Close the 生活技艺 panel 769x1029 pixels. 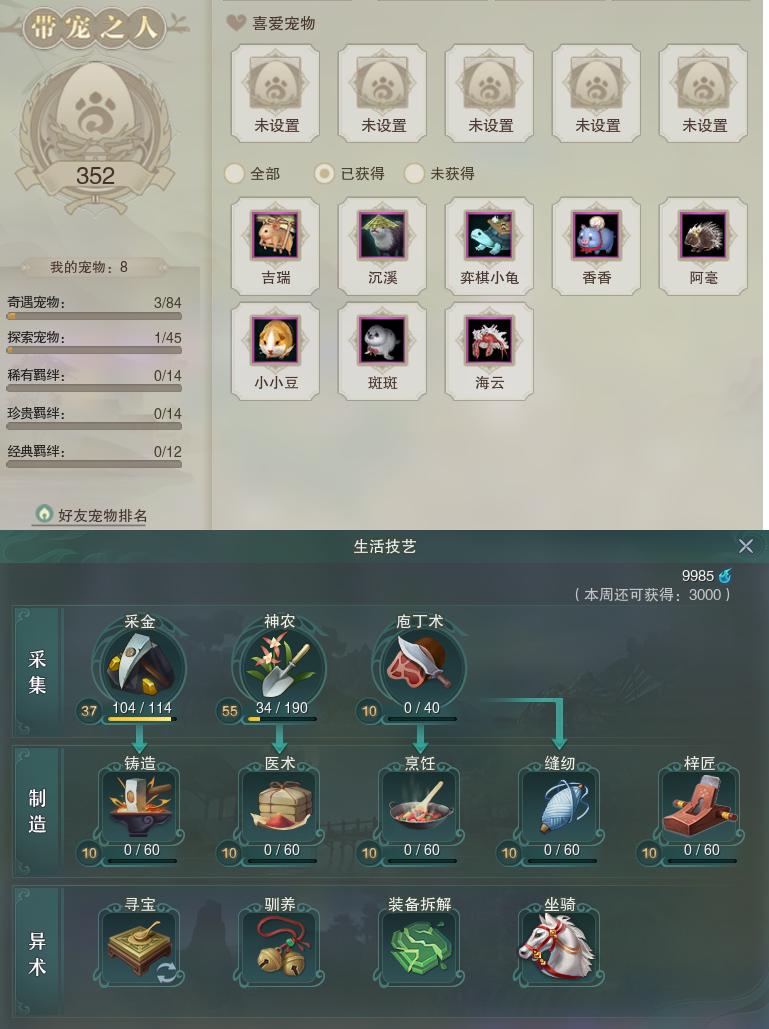click(745, 546)
